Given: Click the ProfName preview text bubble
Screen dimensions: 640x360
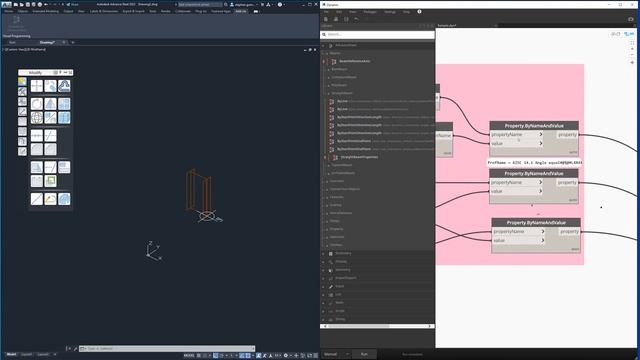Looking at the screenshot, I should coord(534,162).
